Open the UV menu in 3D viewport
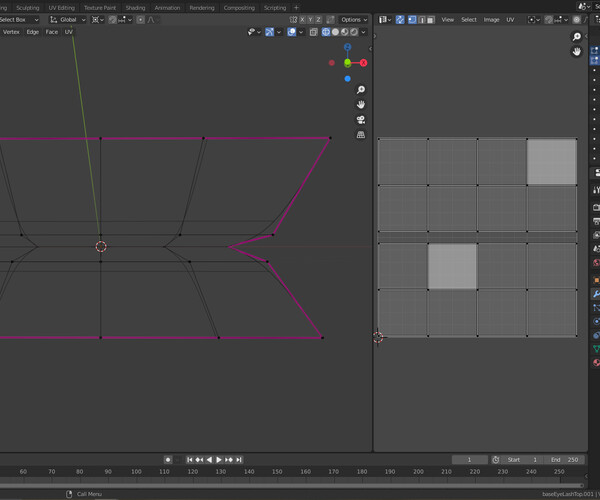Screen dimensions: 600x500 click(68, 32)
